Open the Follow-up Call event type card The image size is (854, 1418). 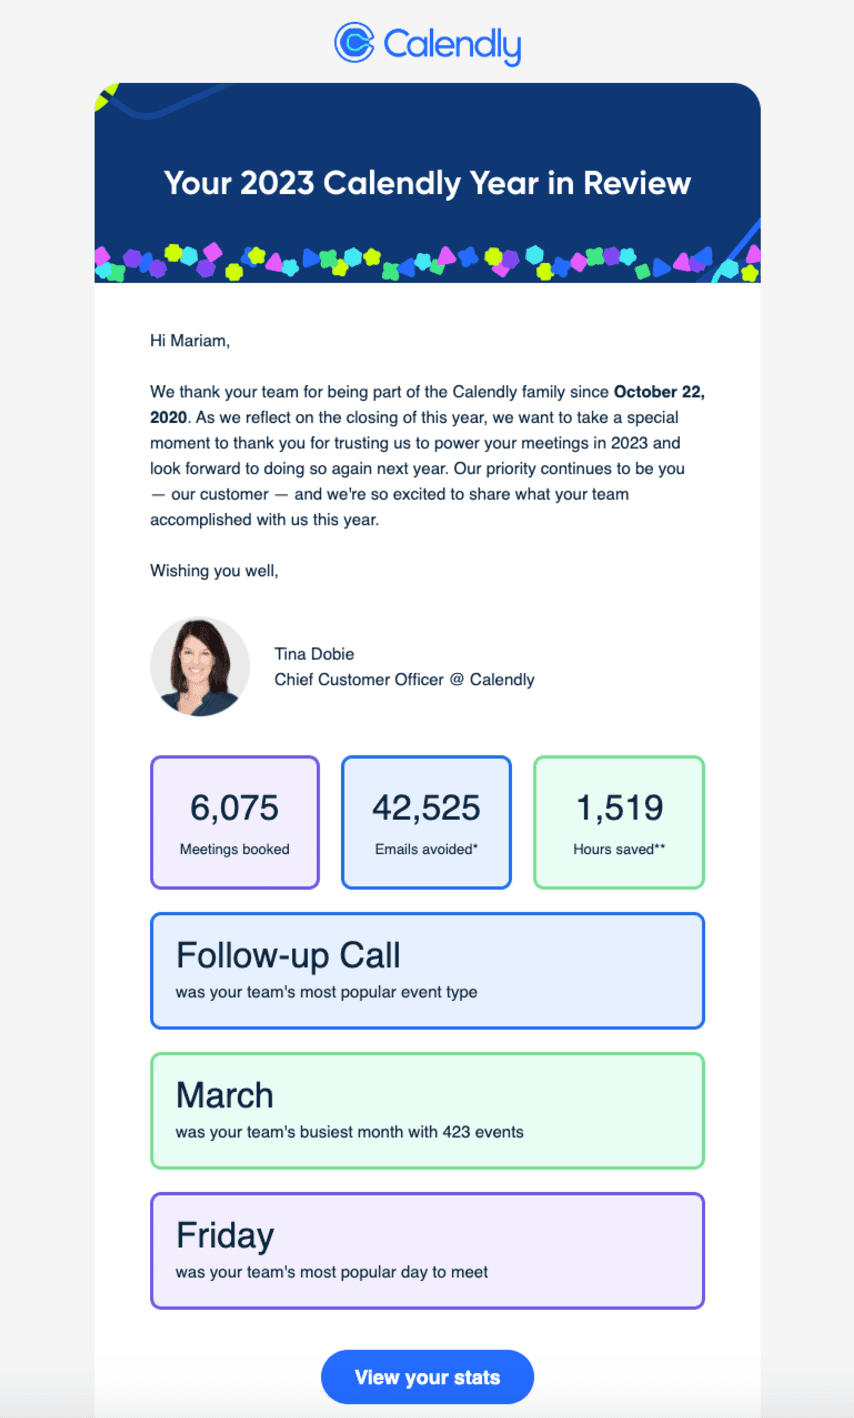pyautogui.click(x=427, y=970)
